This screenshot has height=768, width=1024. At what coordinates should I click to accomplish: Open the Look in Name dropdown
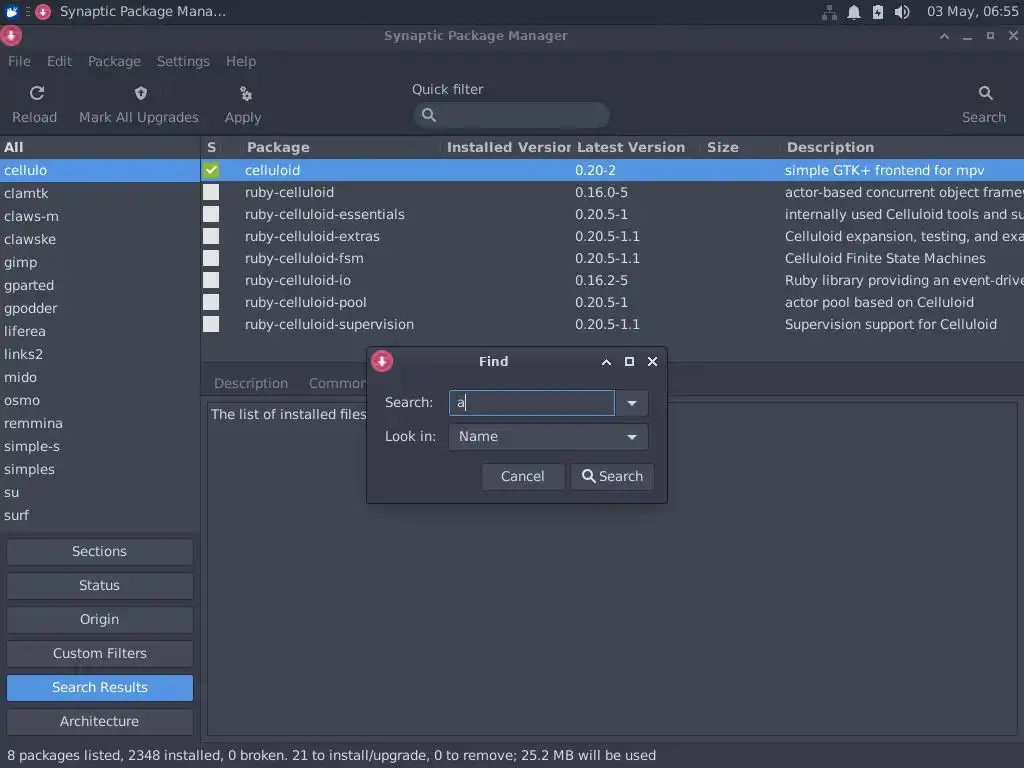click(548, 437)
